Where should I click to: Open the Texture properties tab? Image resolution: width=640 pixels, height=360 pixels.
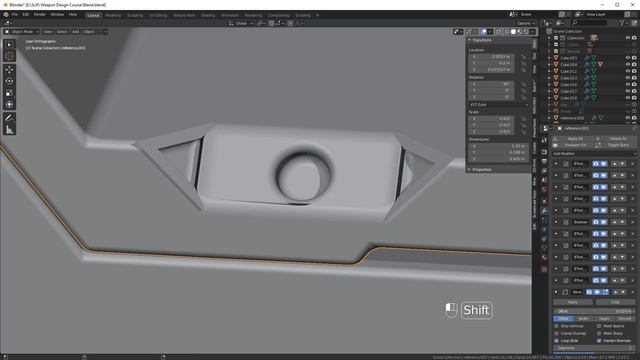tap(544, 269)
